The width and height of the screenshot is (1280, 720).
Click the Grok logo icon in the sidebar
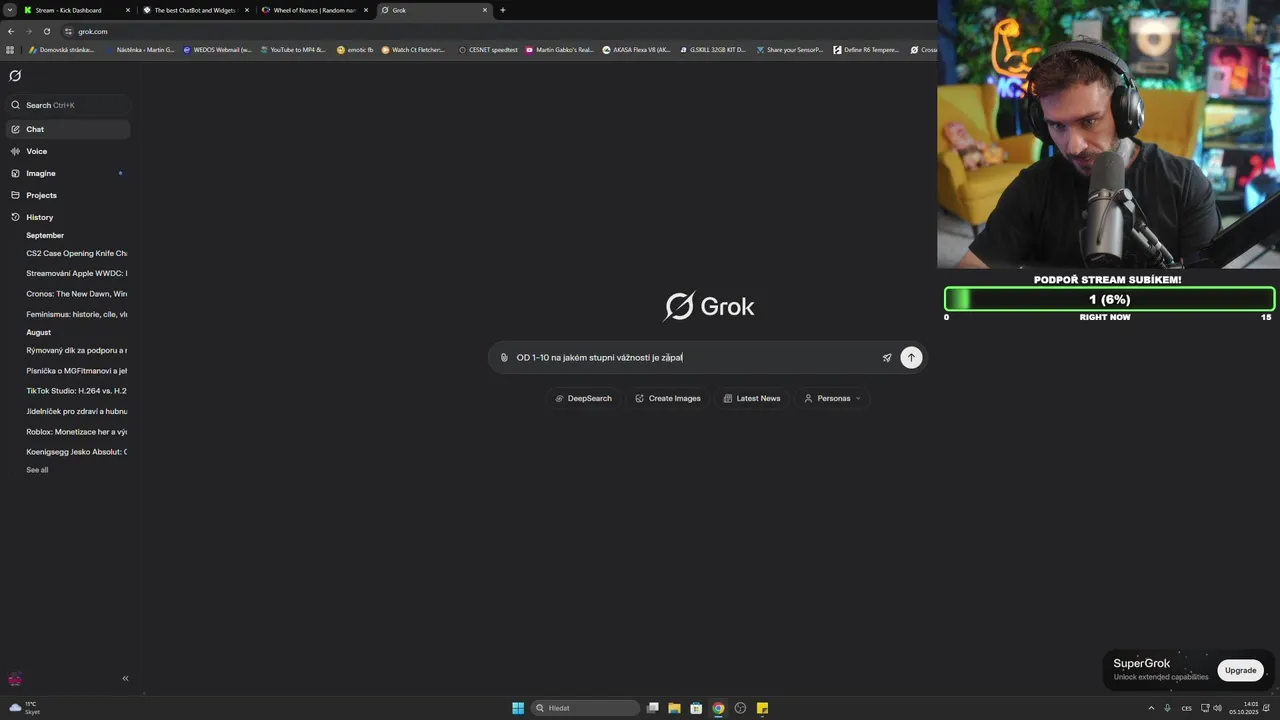coord(15,76)
